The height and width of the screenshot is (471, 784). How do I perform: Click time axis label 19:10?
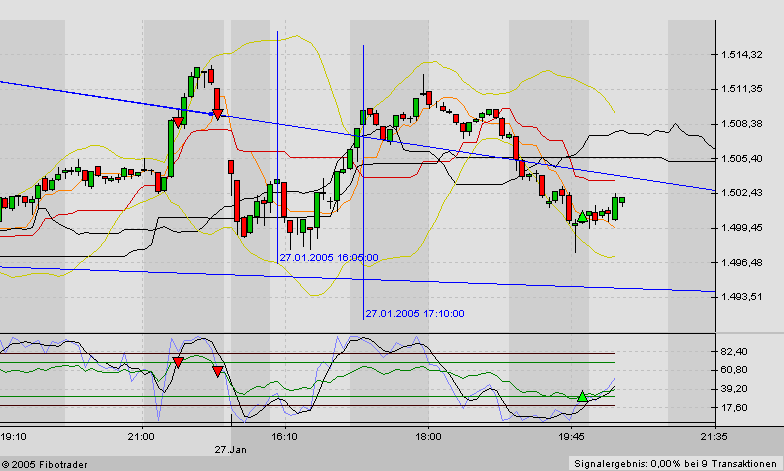tap(14, 436)
